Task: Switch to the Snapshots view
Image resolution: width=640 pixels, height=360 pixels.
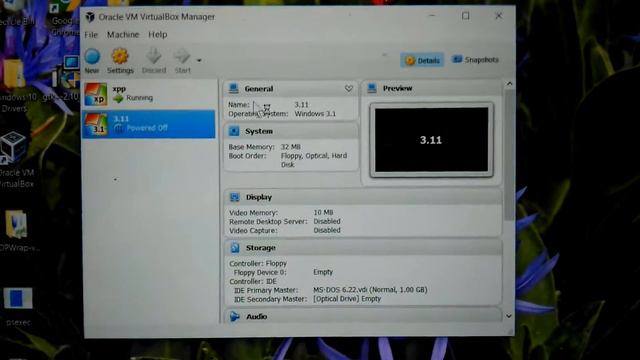Action: (476, 60)
